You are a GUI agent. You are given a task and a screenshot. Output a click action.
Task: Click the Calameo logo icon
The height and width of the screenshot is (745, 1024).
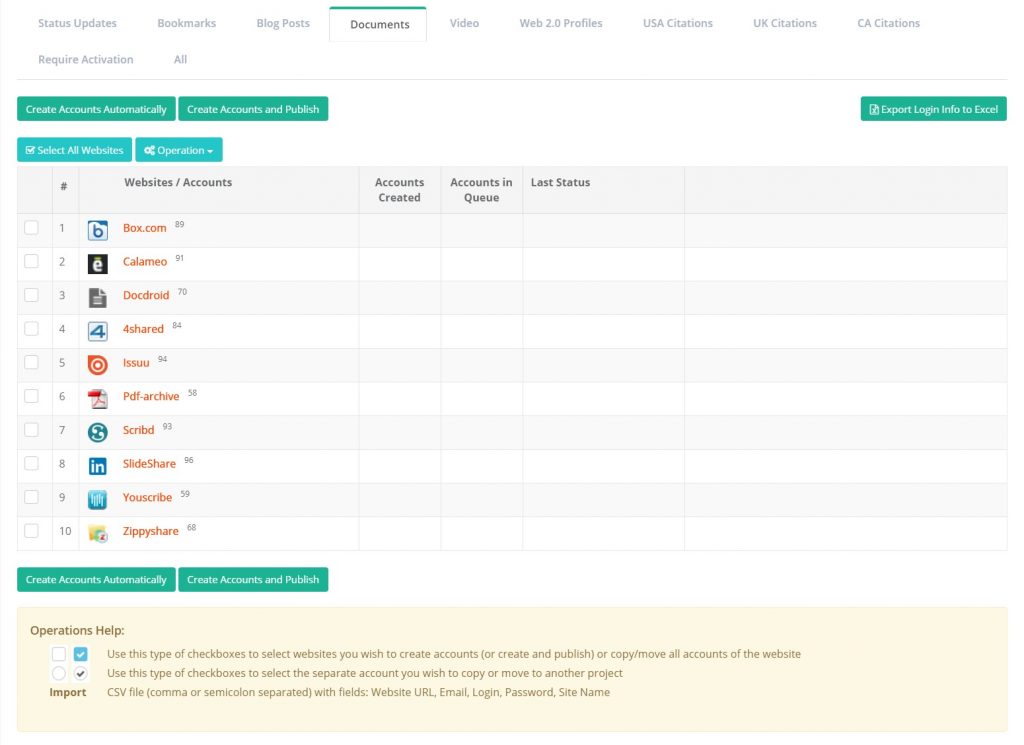(x=98, y=264)
